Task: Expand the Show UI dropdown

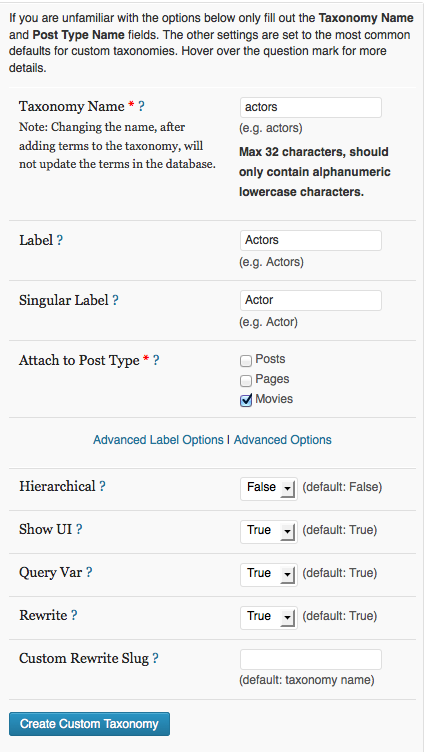Action: (x=269, y=531)
